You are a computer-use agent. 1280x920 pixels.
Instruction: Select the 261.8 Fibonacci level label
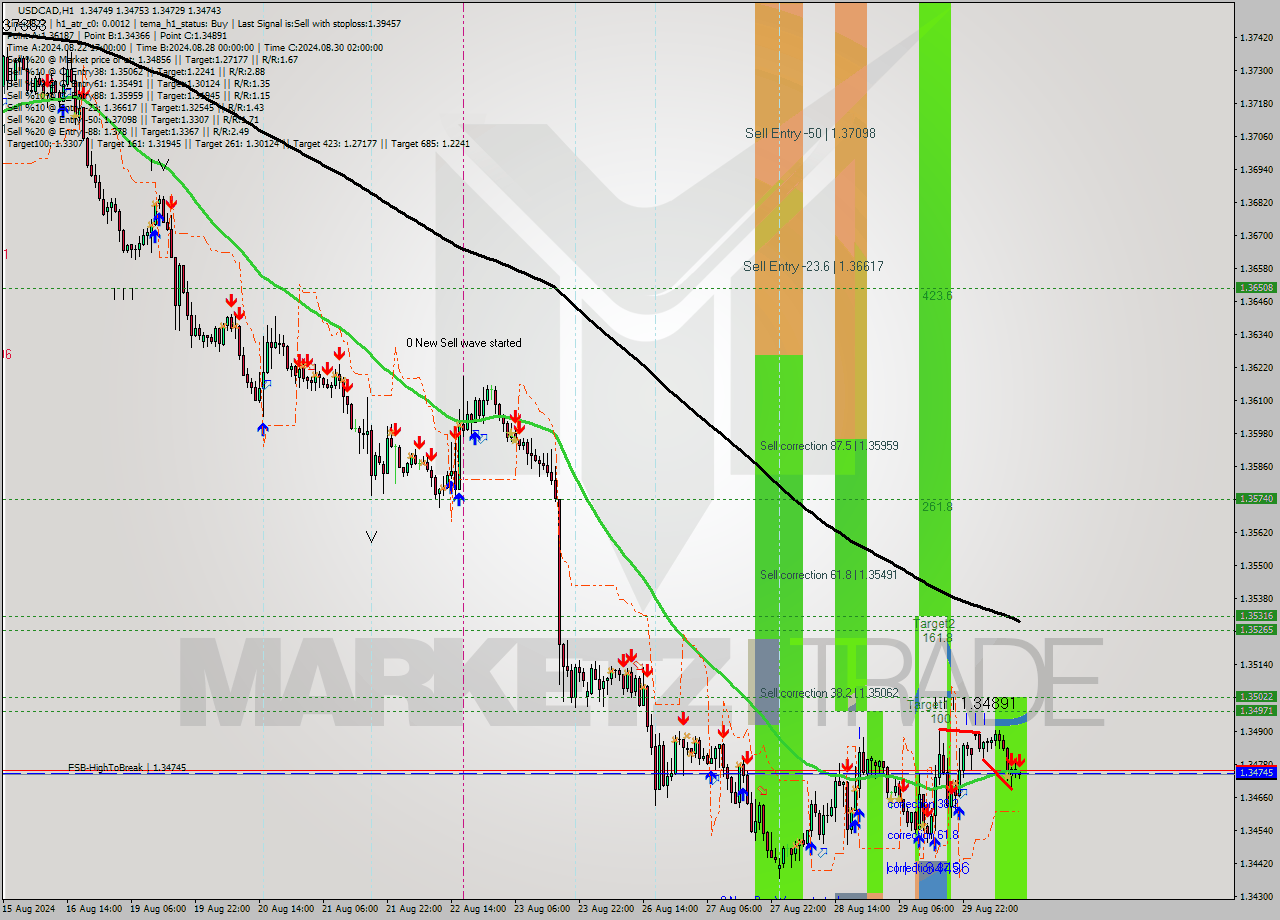coord(937,507)
